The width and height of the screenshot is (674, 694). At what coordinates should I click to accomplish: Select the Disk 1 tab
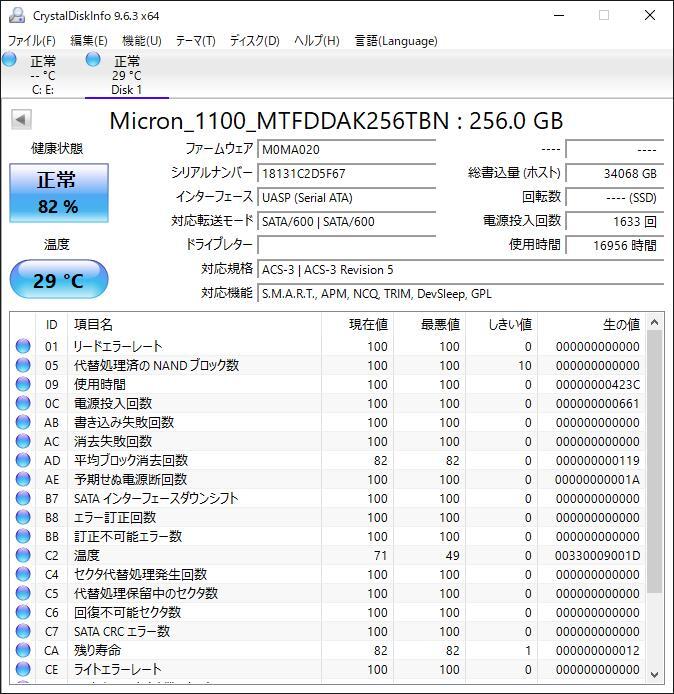tap(126, 75)
